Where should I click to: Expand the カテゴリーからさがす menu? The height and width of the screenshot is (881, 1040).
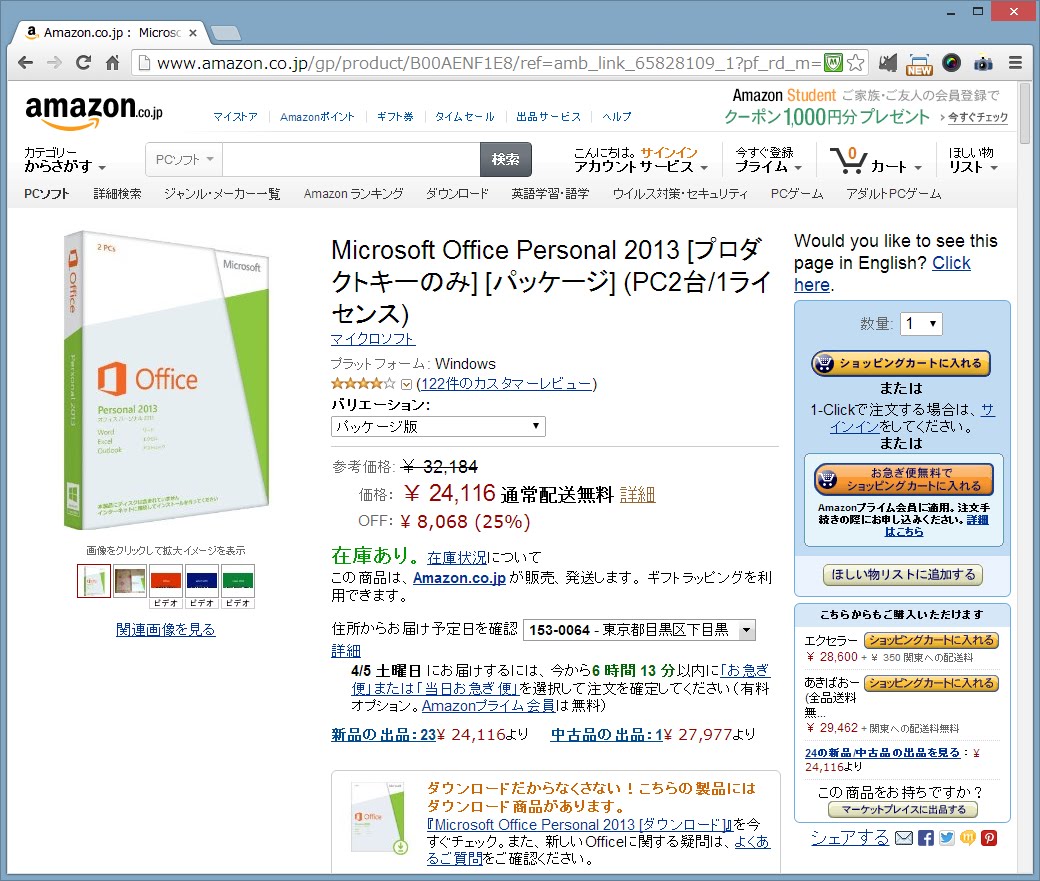tap(65, 160)
